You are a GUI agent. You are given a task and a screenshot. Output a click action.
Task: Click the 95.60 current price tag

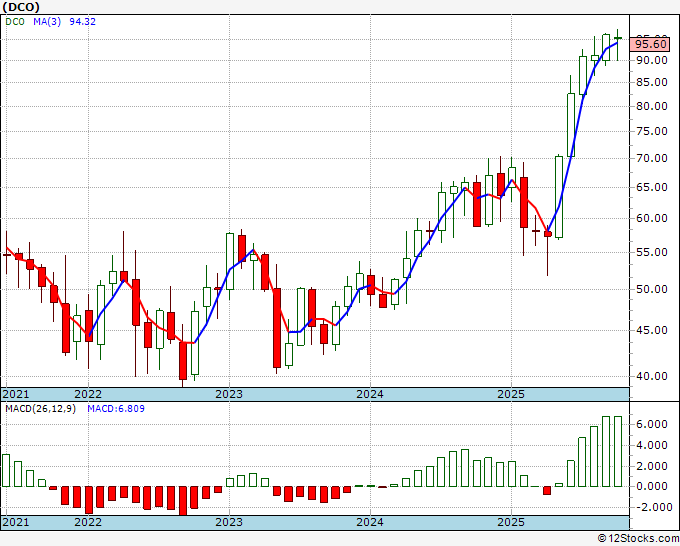coord(651,44)
